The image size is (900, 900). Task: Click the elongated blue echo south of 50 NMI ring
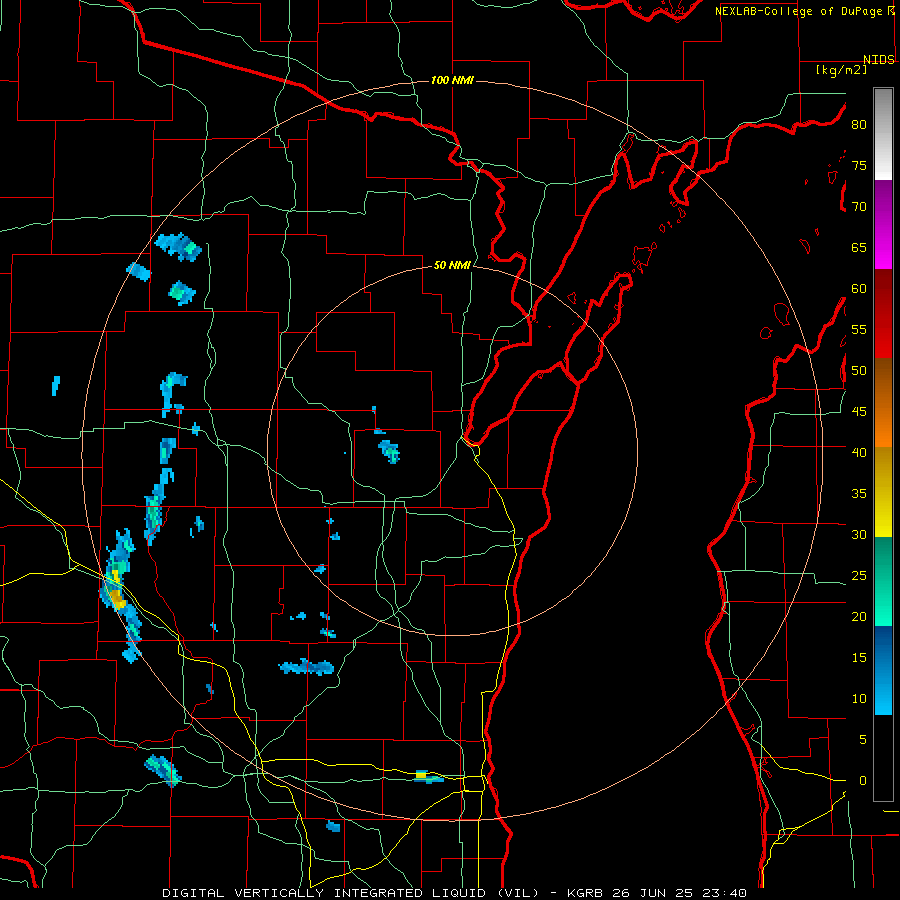pyautogui.click(x=306, y=667)
